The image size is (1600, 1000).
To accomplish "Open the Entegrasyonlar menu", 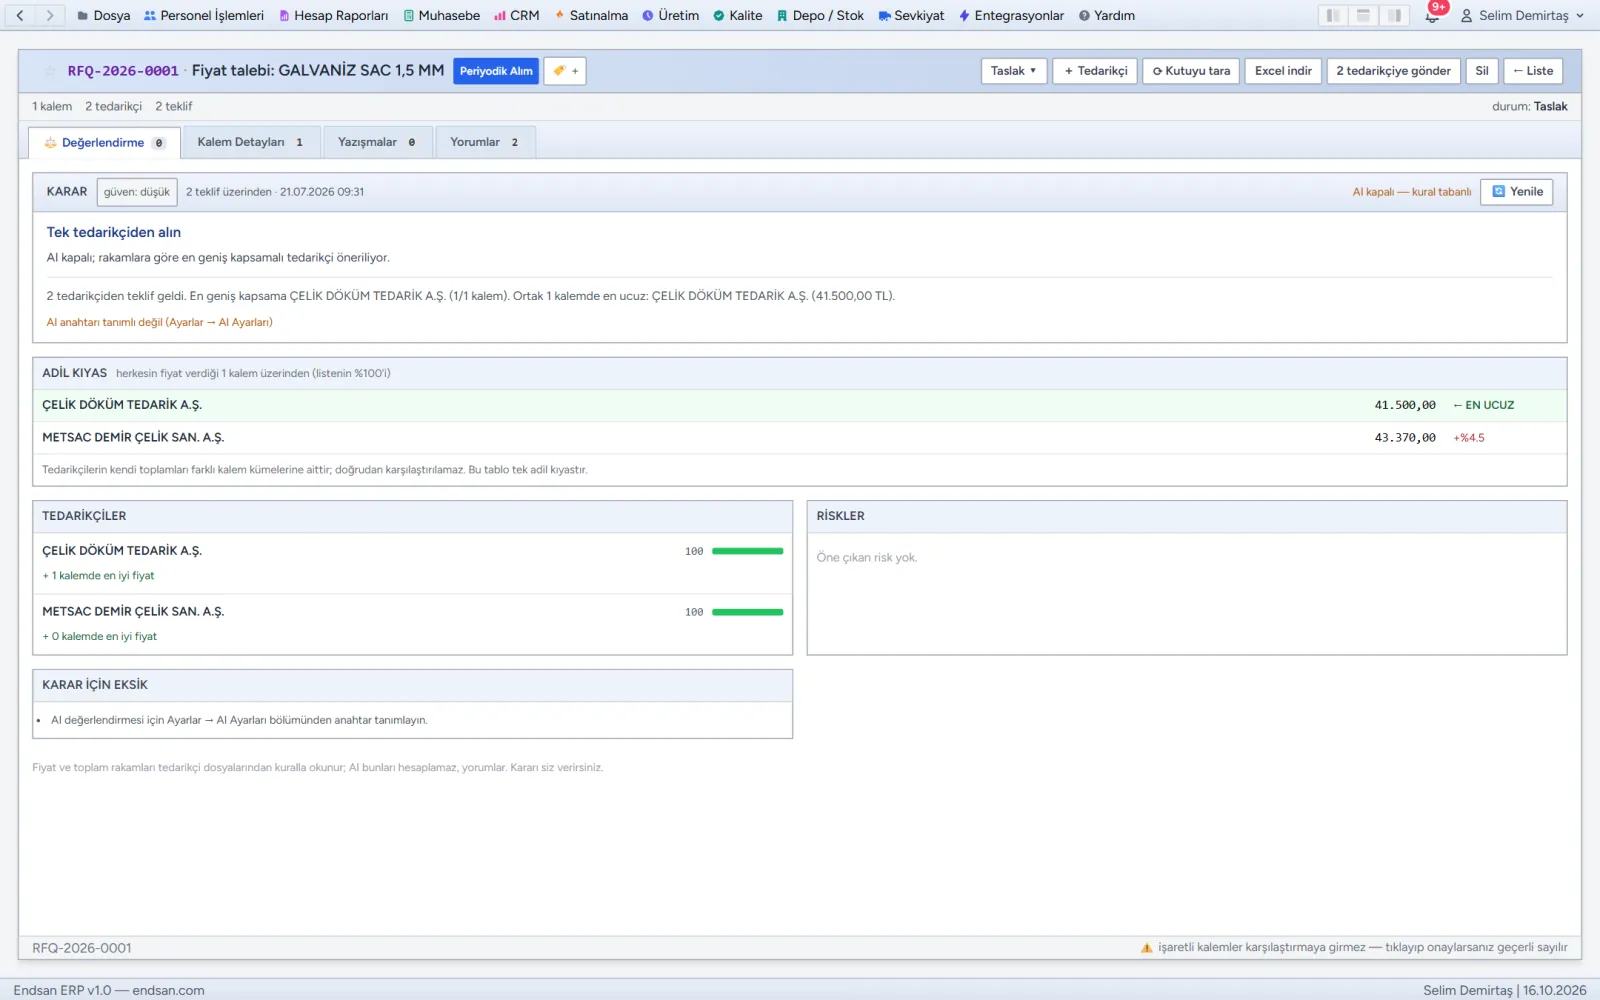I will click(x=1011, y=15).
